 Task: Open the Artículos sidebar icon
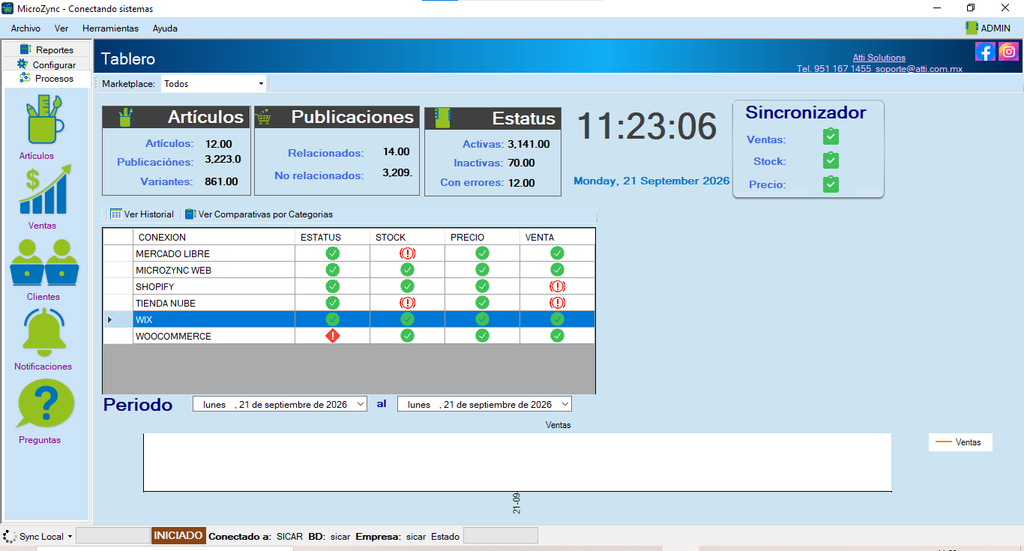[x=44, y=120]
